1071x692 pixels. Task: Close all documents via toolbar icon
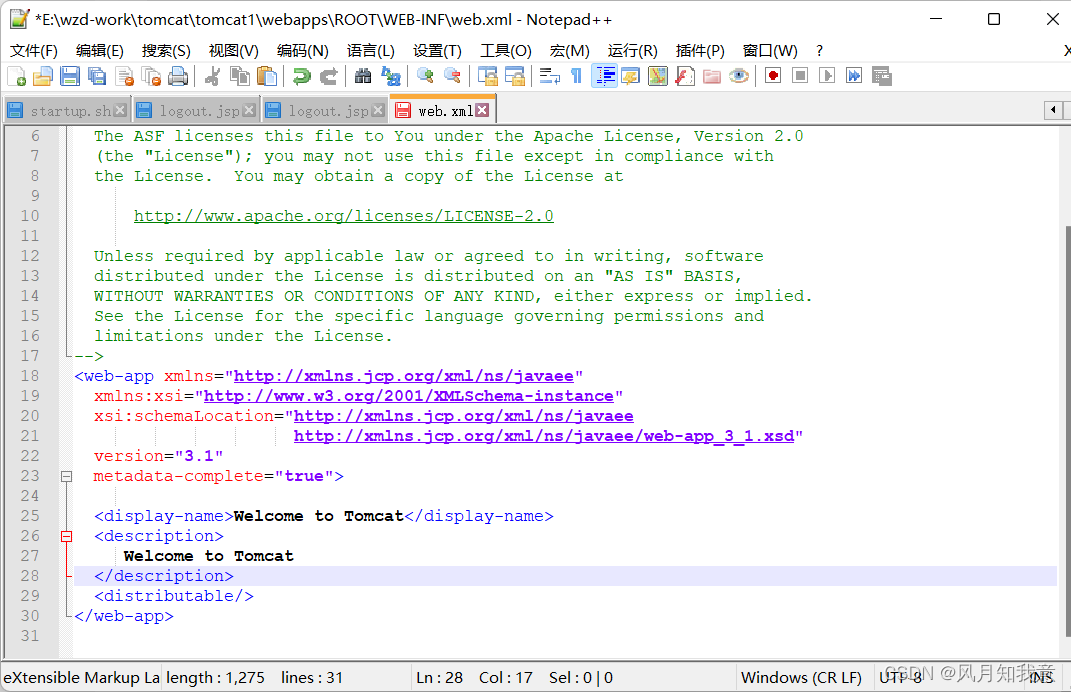tap(151, 76)
